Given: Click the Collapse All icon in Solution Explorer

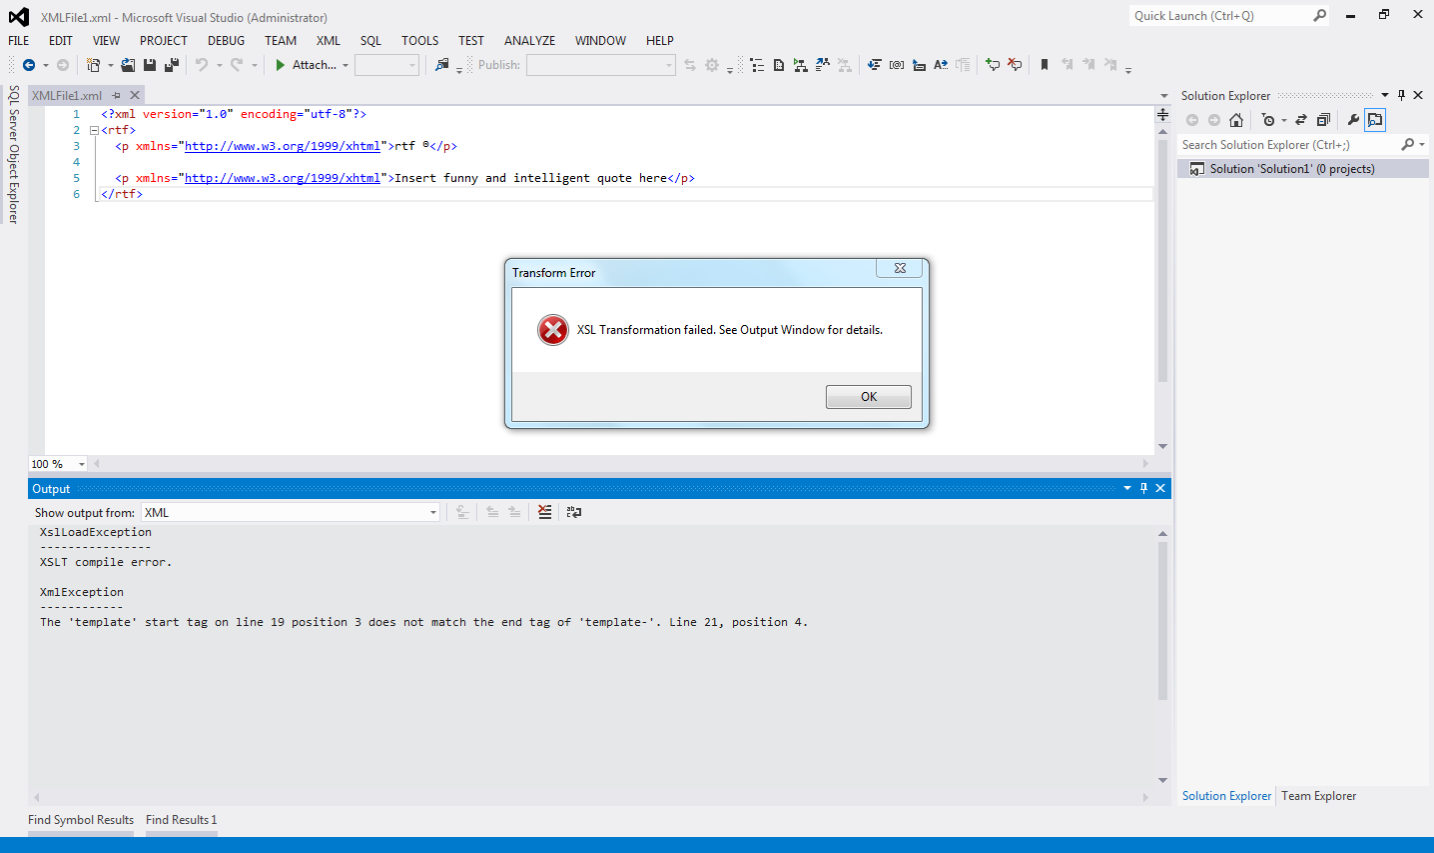Looking at the screenshot, I should (x=1324, y=119).
